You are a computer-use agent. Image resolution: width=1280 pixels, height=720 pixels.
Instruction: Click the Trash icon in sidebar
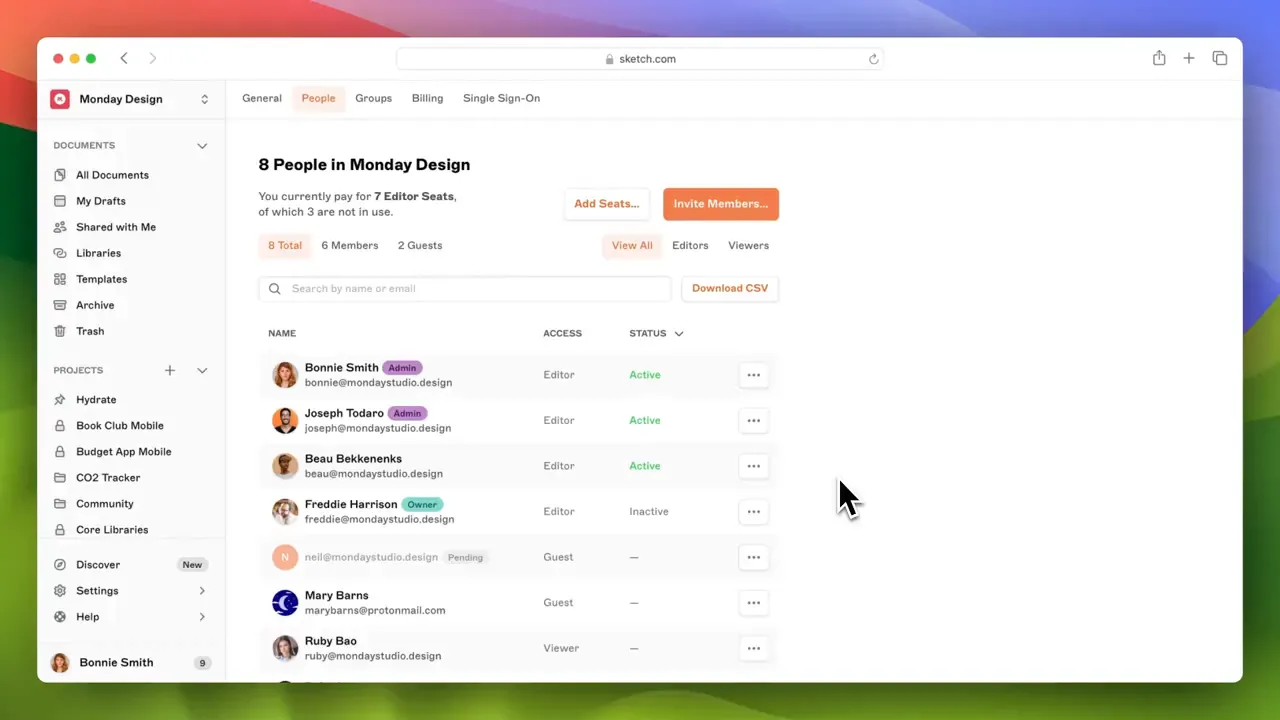click(60, 331)
